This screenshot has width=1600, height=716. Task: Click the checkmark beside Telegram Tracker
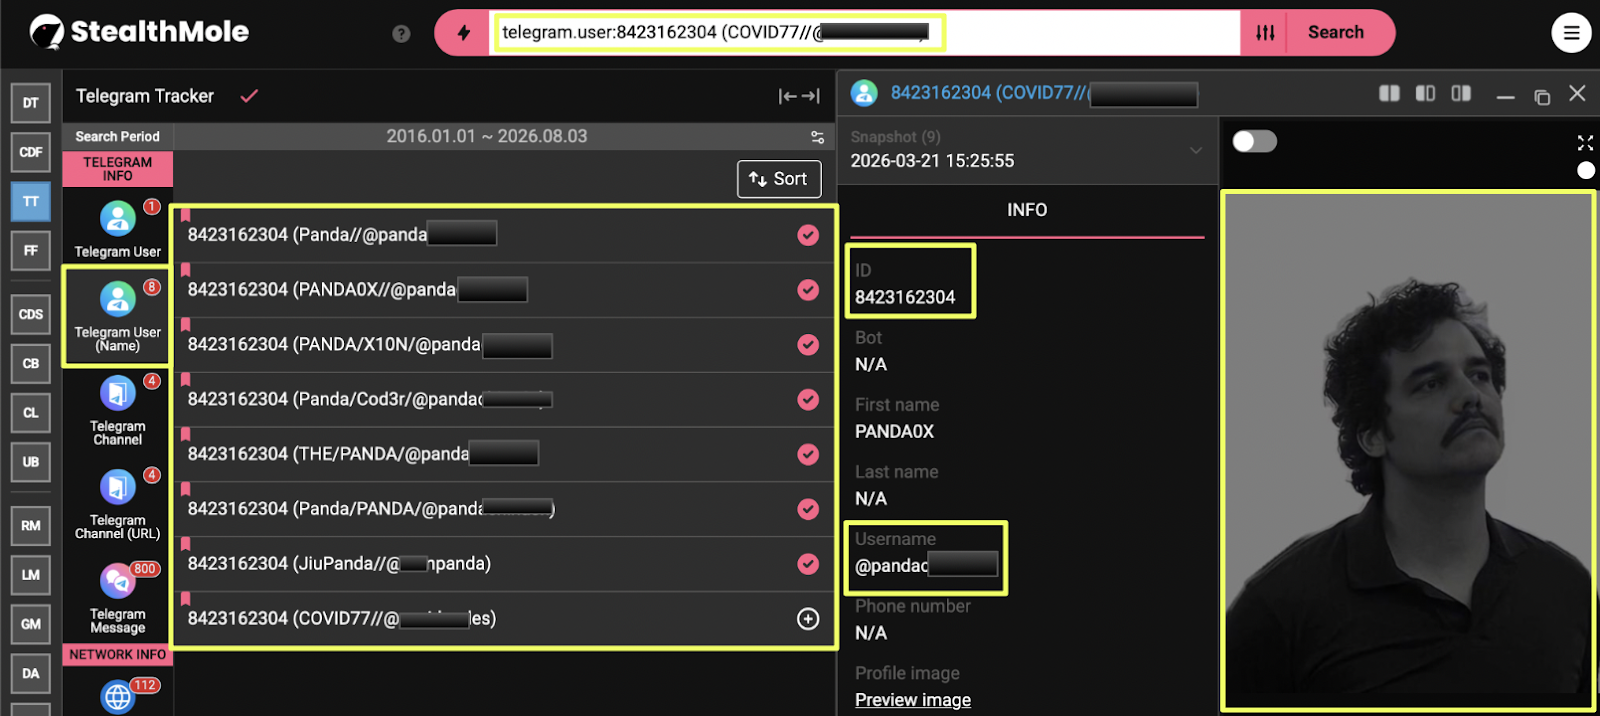(x=249, y=96)
